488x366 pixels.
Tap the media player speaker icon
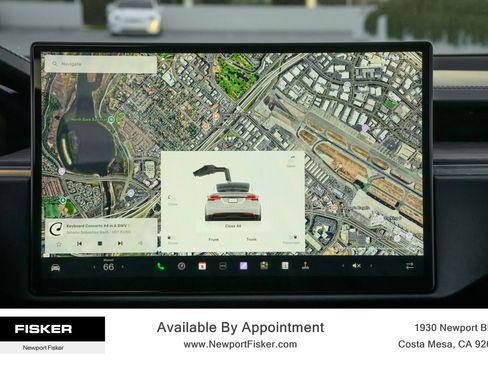(140, 243)
